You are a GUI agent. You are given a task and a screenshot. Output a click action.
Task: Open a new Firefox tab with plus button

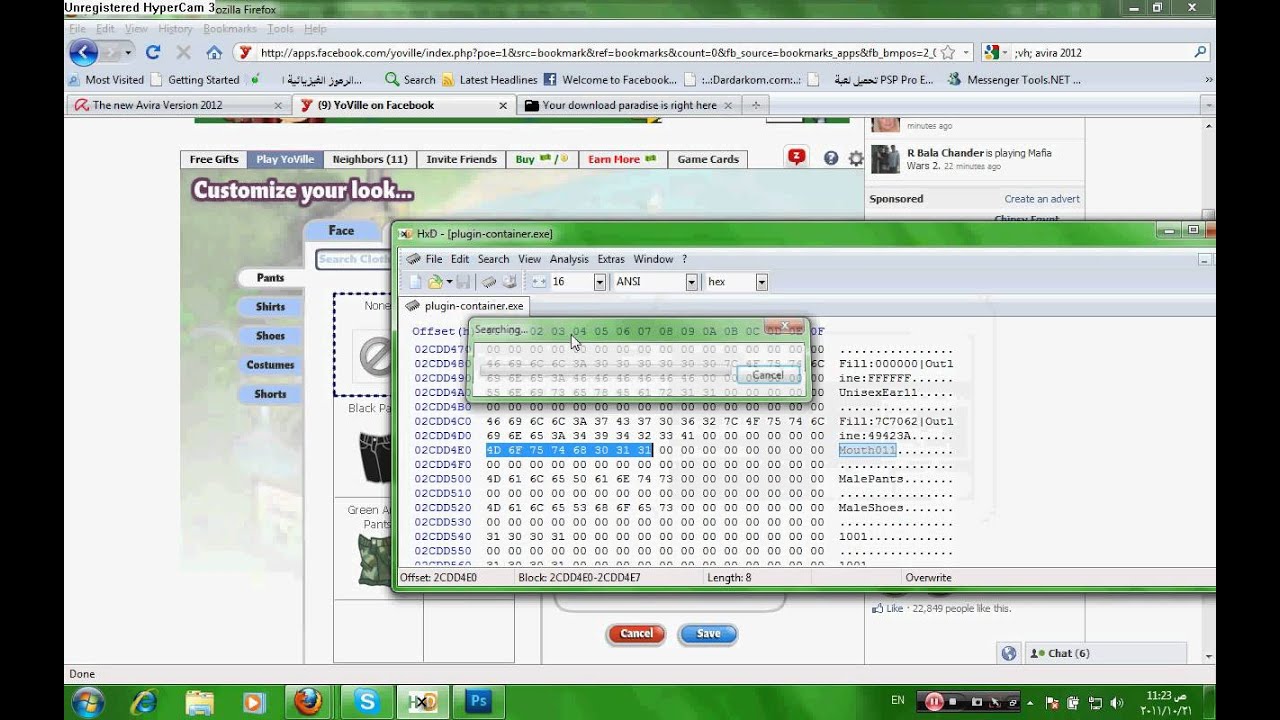756,105
